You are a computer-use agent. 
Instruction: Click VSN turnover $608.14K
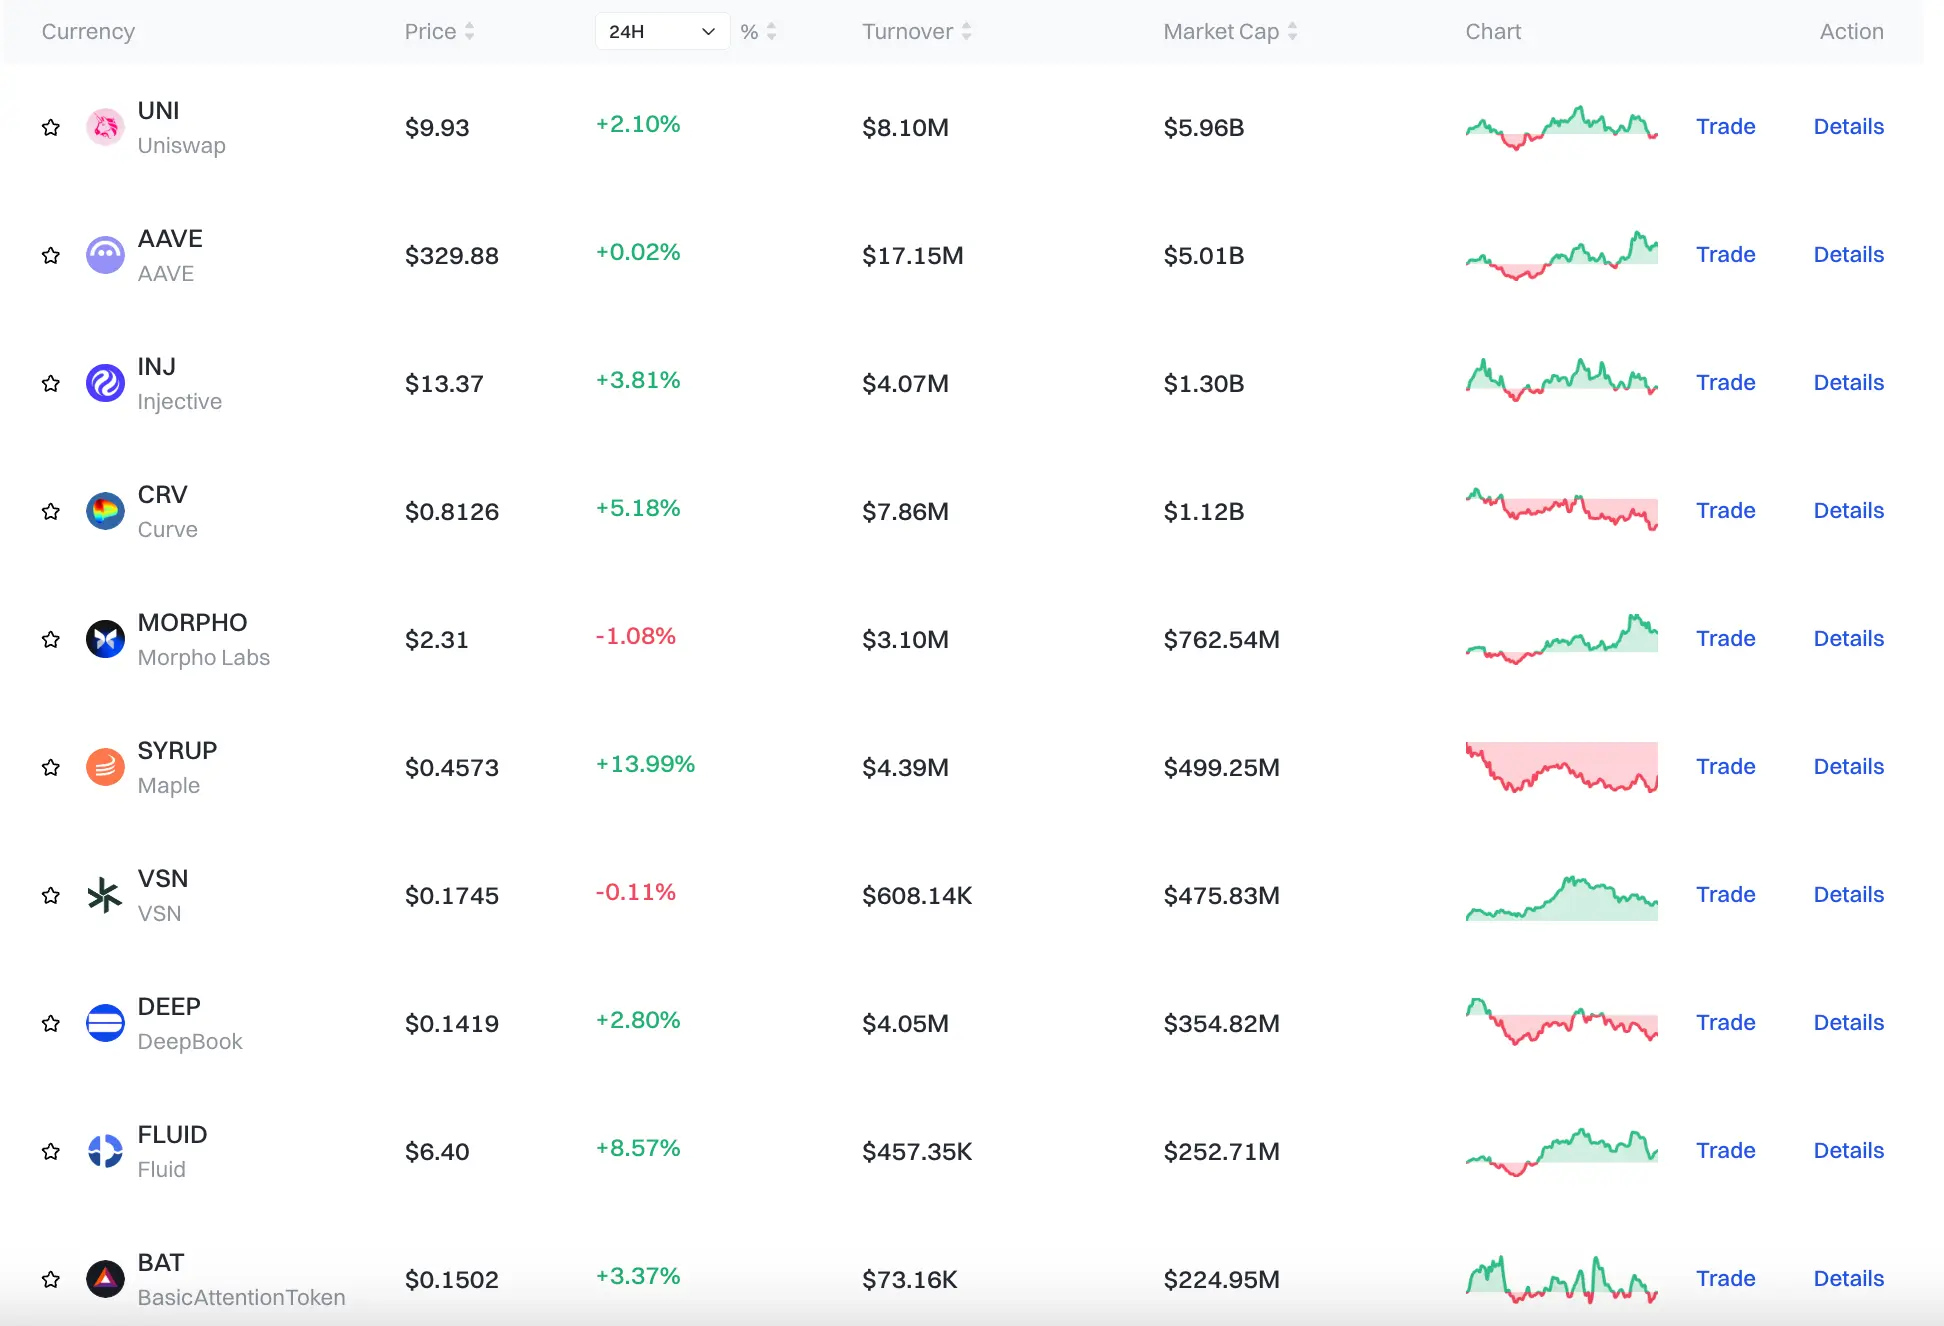(x=917, y=896)
